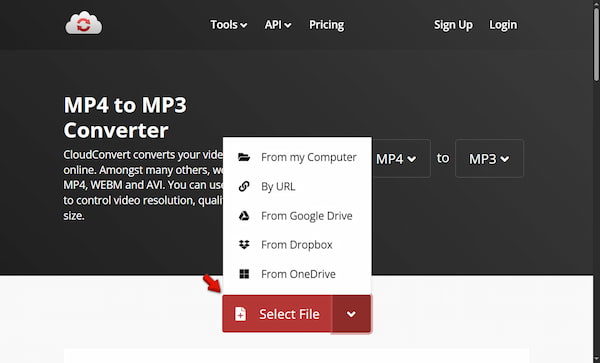Choose By URL option

tap(297, 187)
